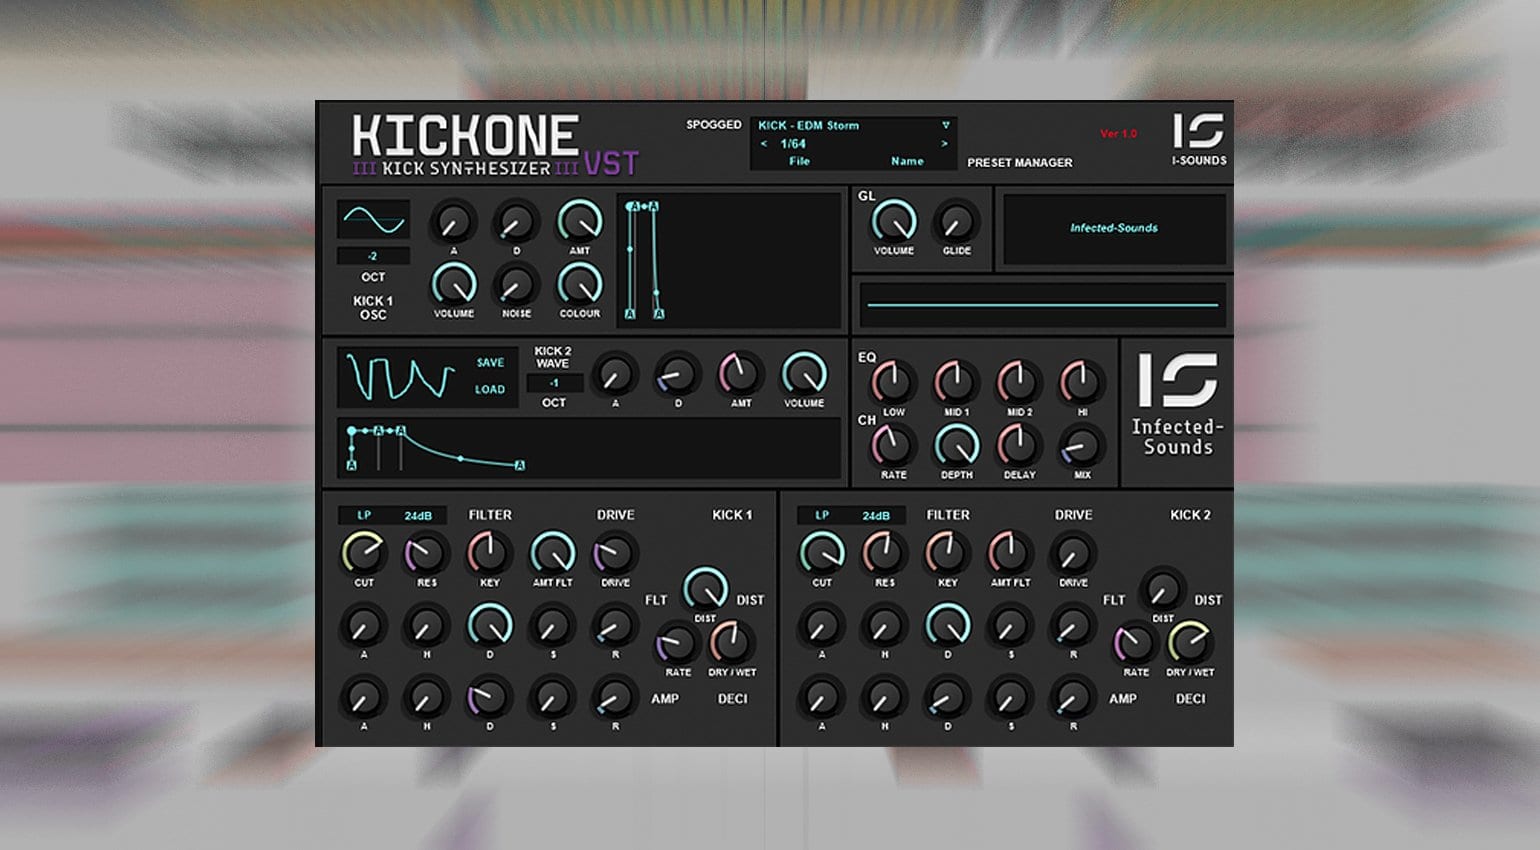The height and width of the screenshot is (850, 1540).
Task: Open the PRESET MANAGER
Action: pos(1019,162)
